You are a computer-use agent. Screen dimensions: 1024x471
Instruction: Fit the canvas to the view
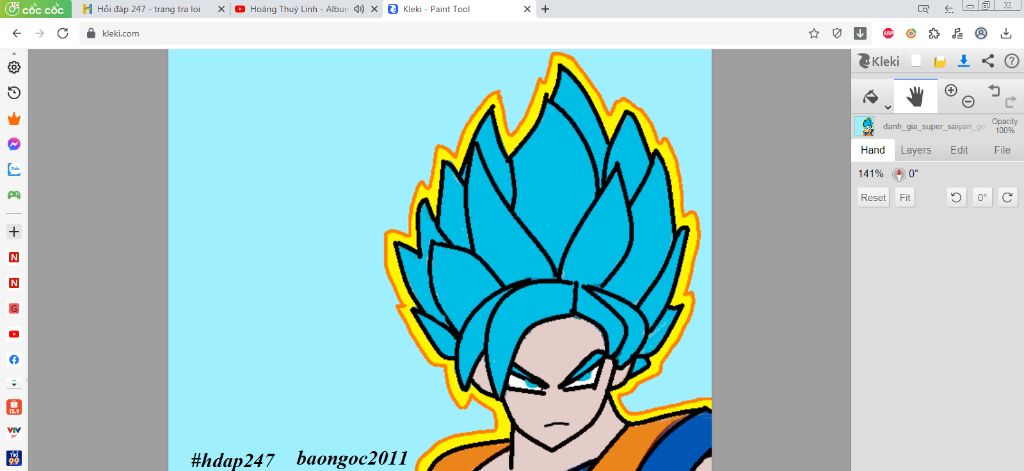[904, 197]
